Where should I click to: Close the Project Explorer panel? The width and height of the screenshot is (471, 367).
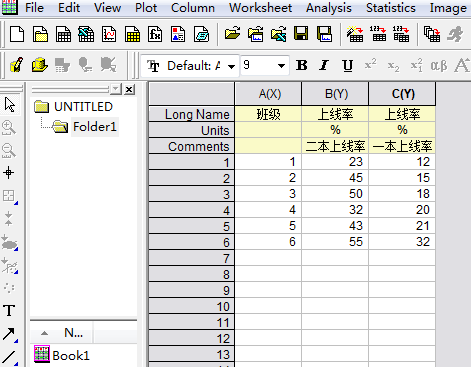tap(129, 89)
